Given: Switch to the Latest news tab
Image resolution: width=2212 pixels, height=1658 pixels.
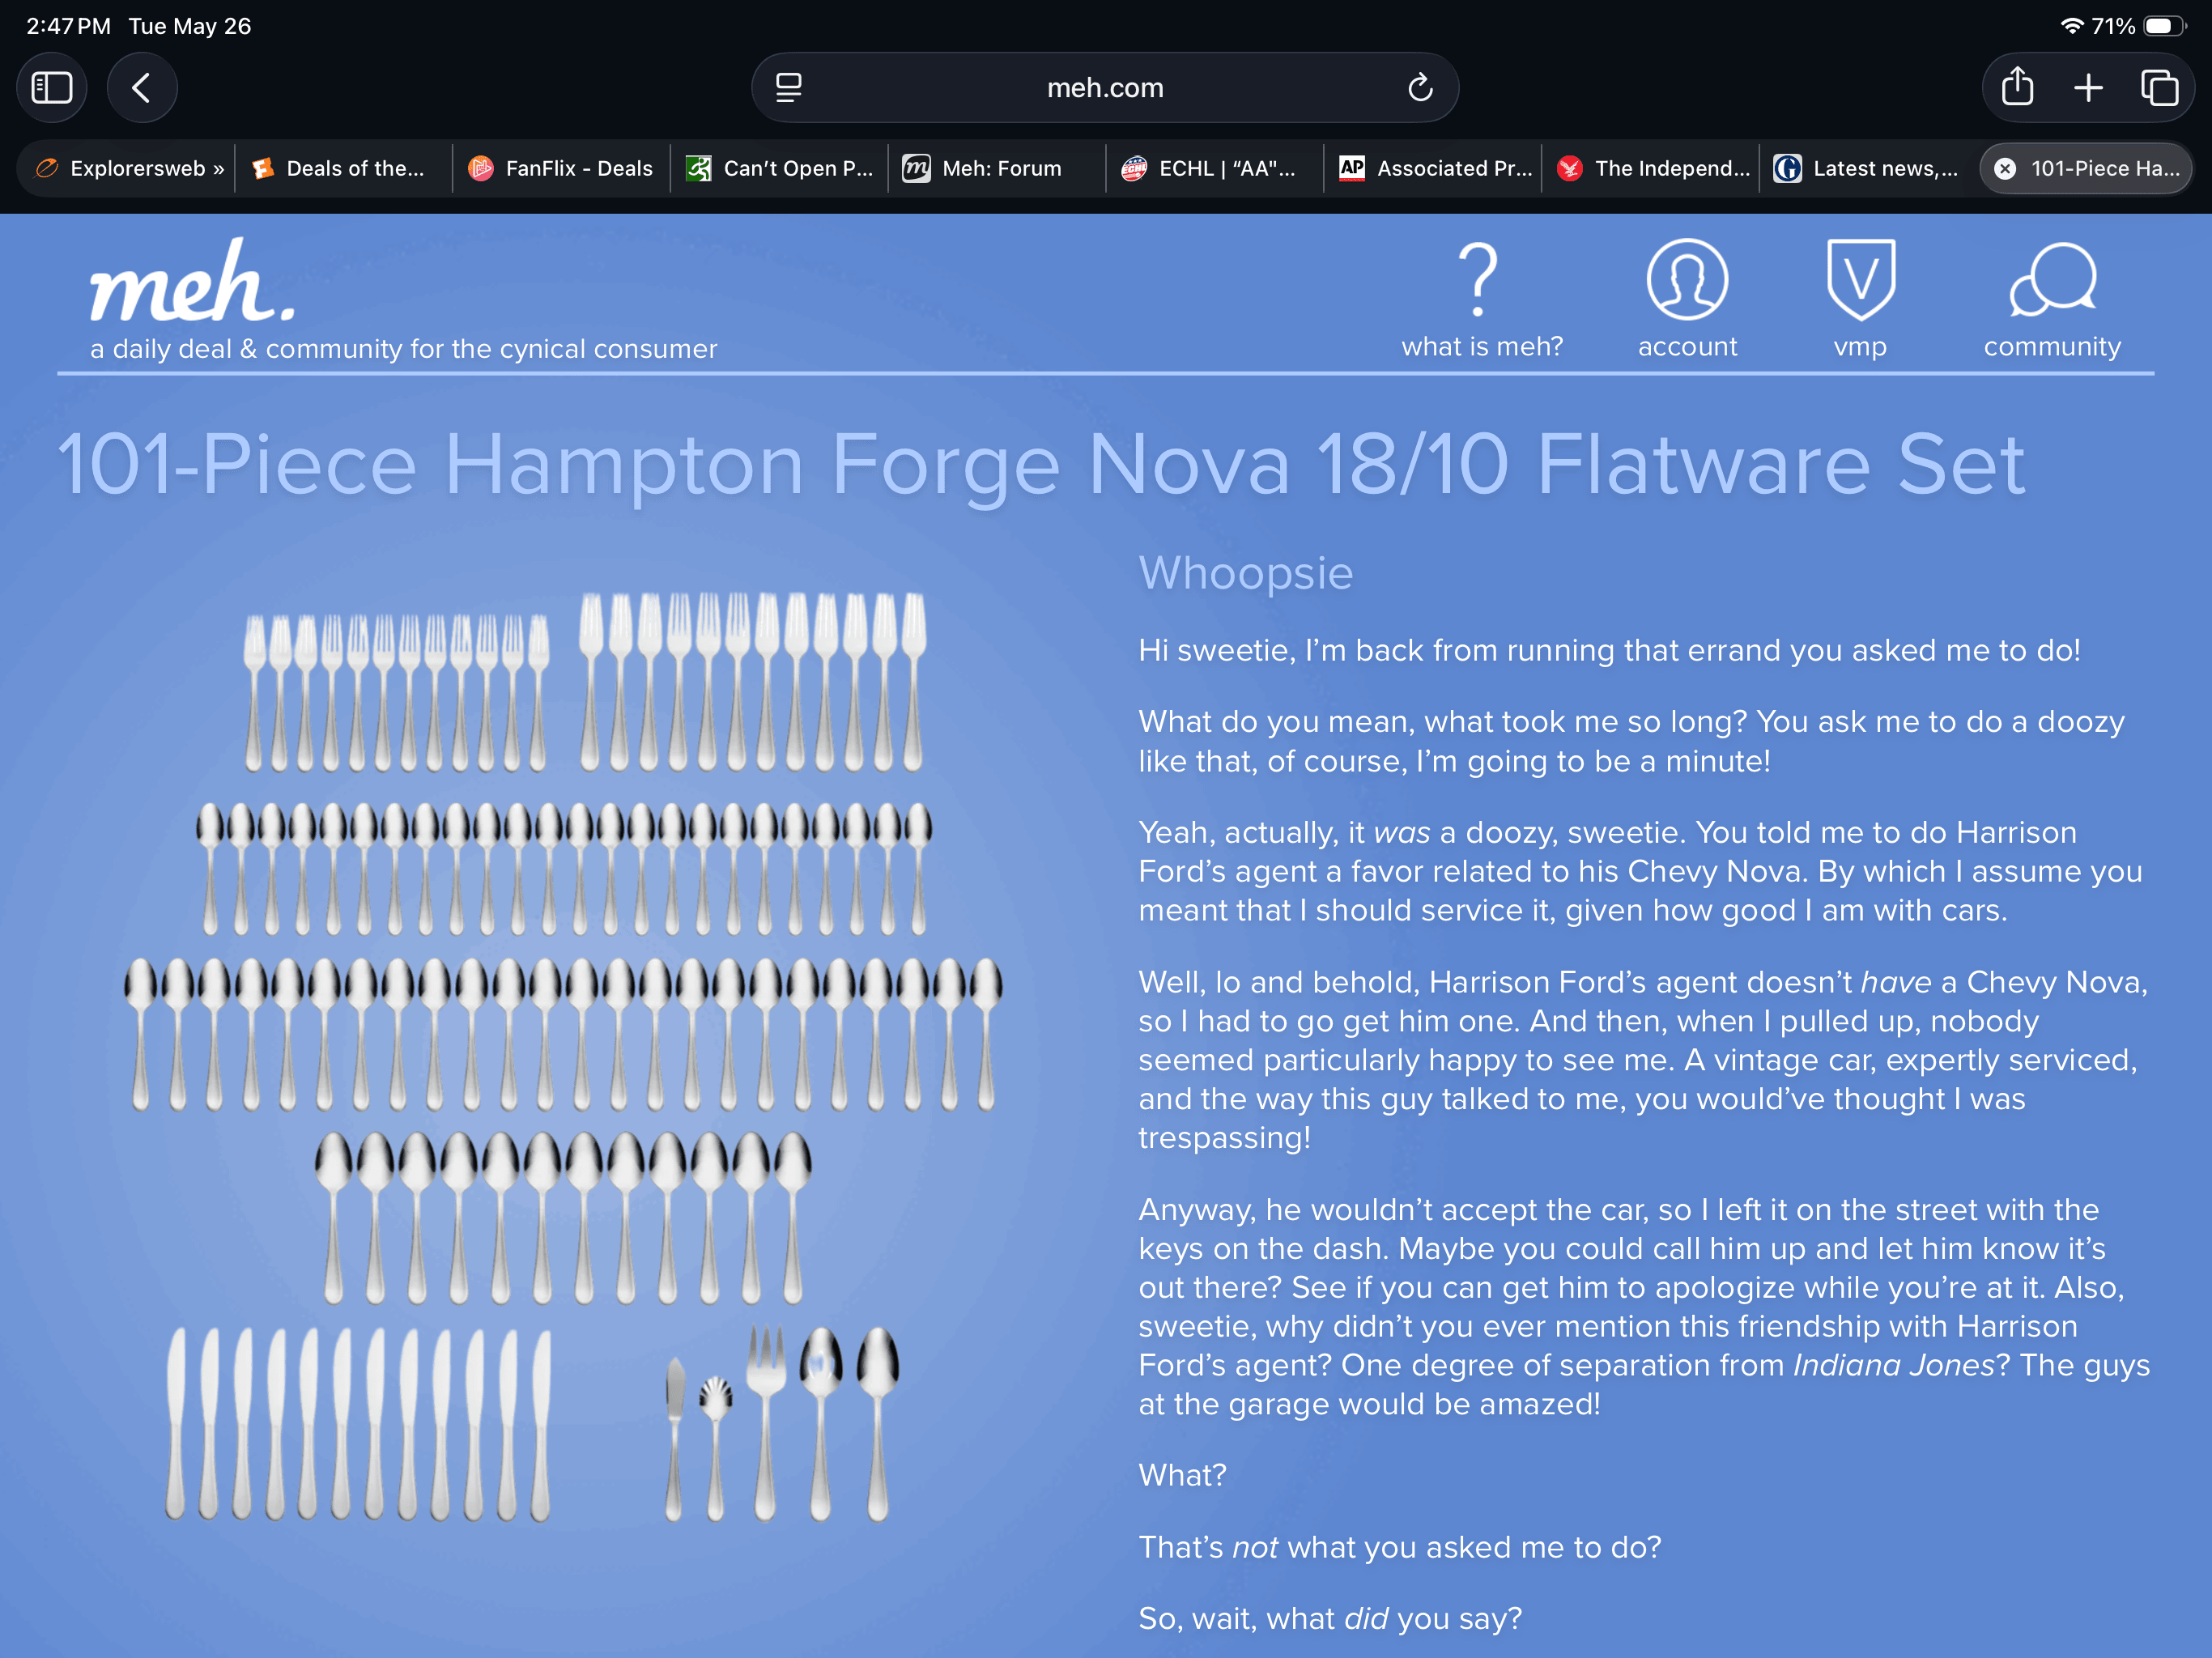Looking at the screenshot, I should pos(1869,169).
